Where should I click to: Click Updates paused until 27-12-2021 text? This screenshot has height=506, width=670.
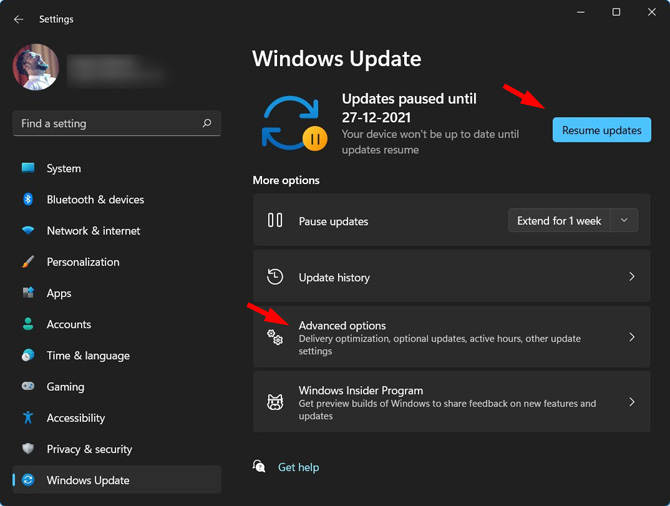pos(409,108)
